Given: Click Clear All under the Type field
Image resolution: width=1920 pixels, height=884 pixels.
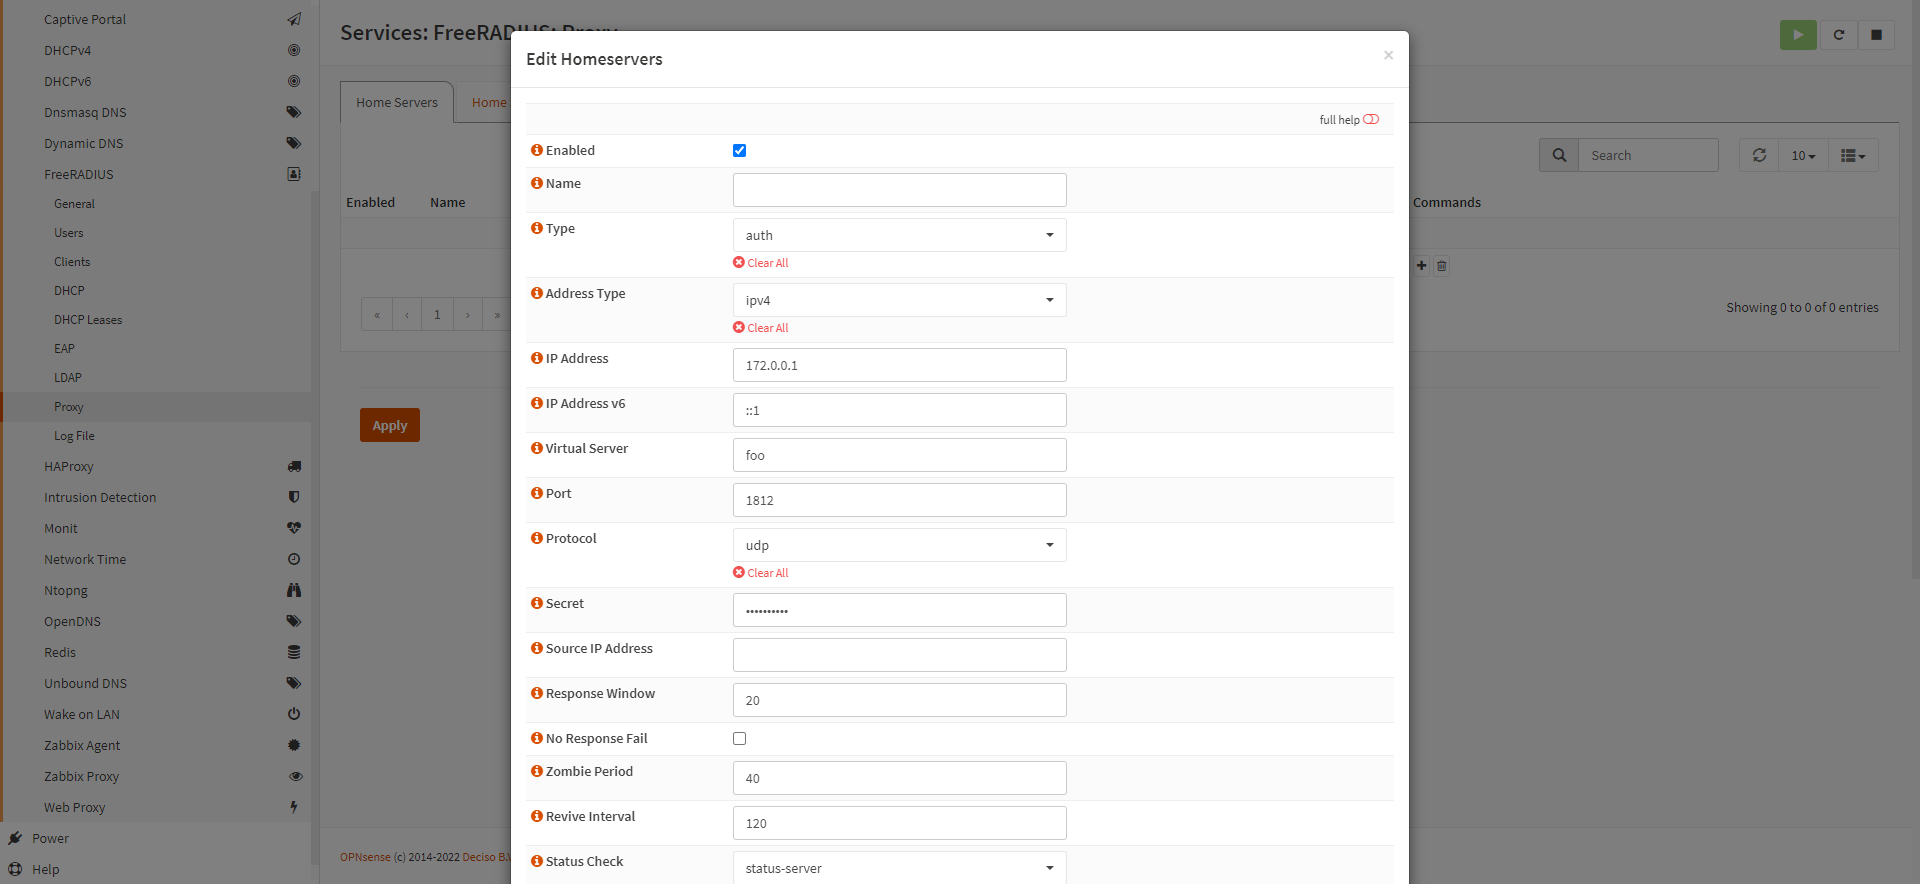Looking at the screenshot, I should (x=761, y=263).
